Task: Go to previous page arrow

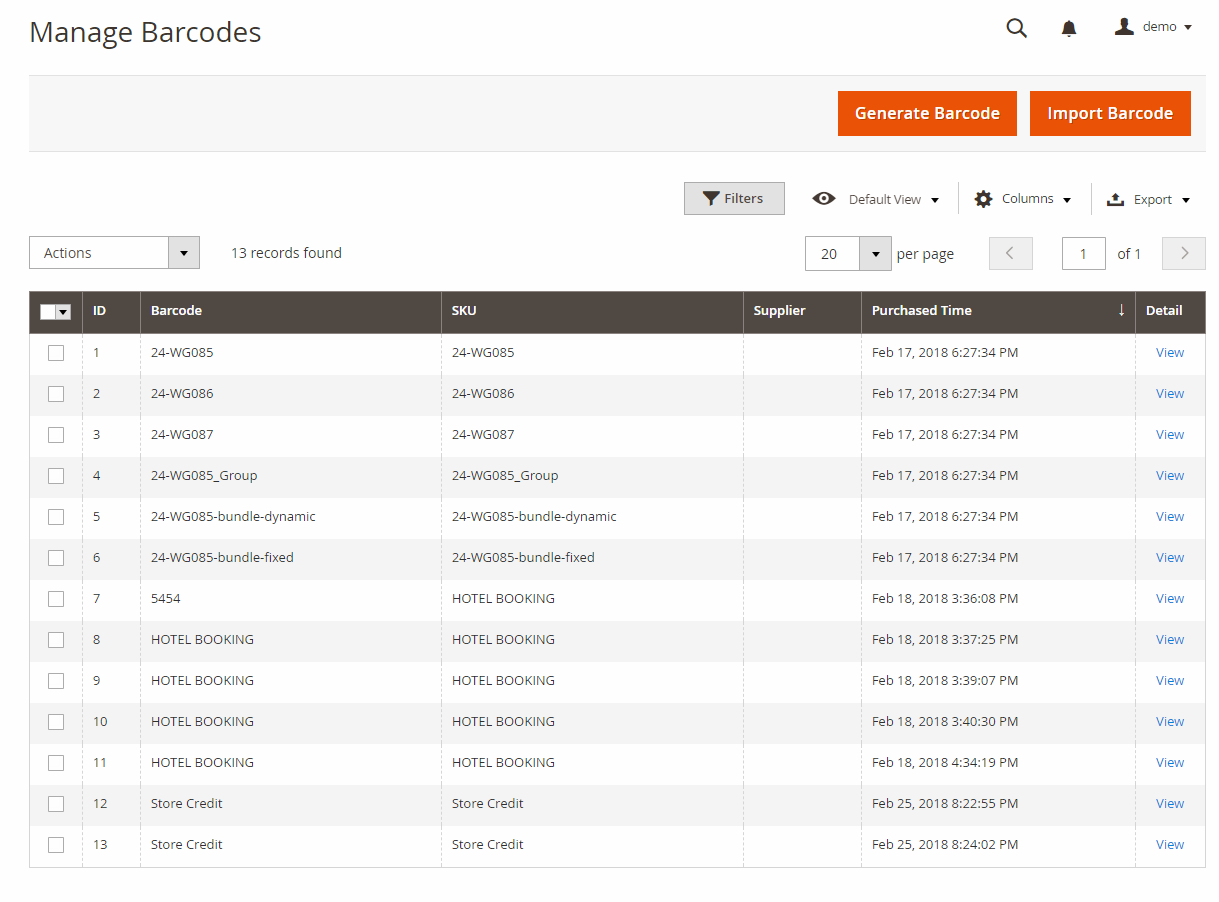Action: [x=1010, y=253]
